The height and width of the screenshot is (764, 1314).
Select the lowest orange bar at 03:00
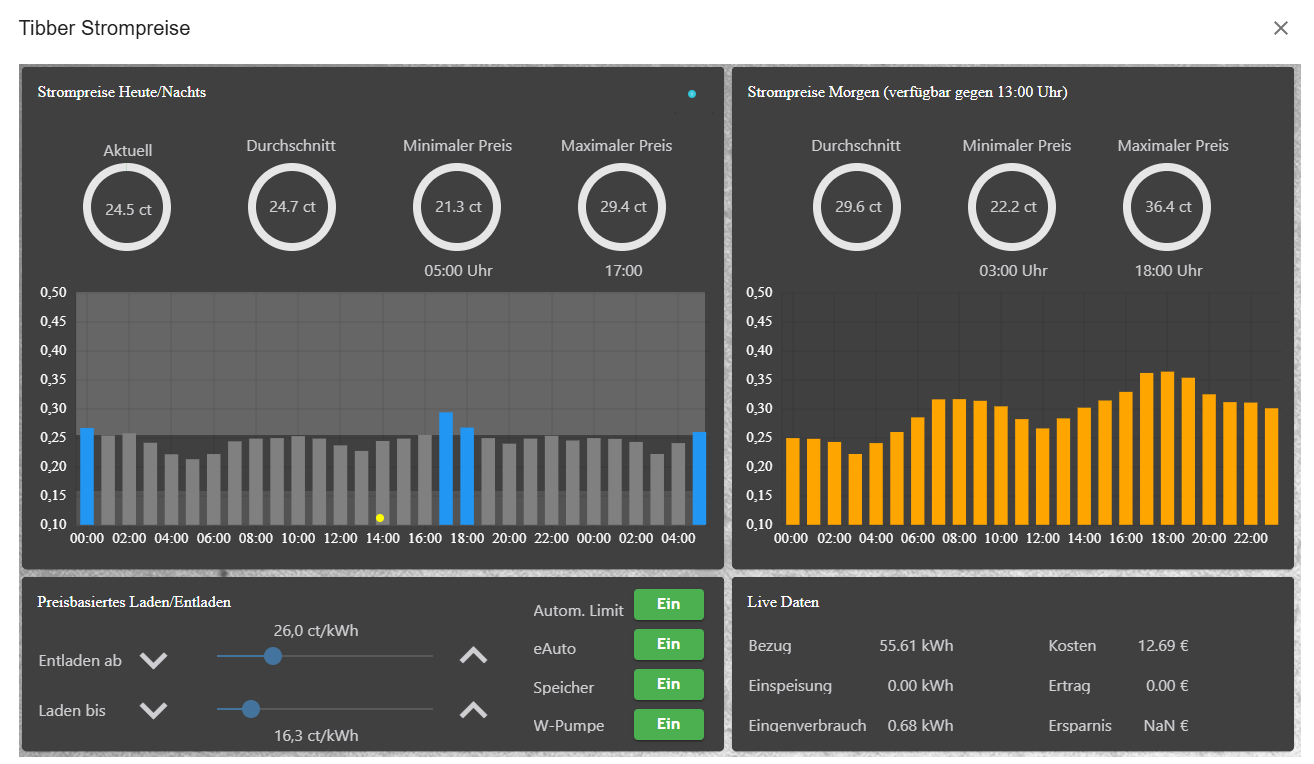click(855, 489)
